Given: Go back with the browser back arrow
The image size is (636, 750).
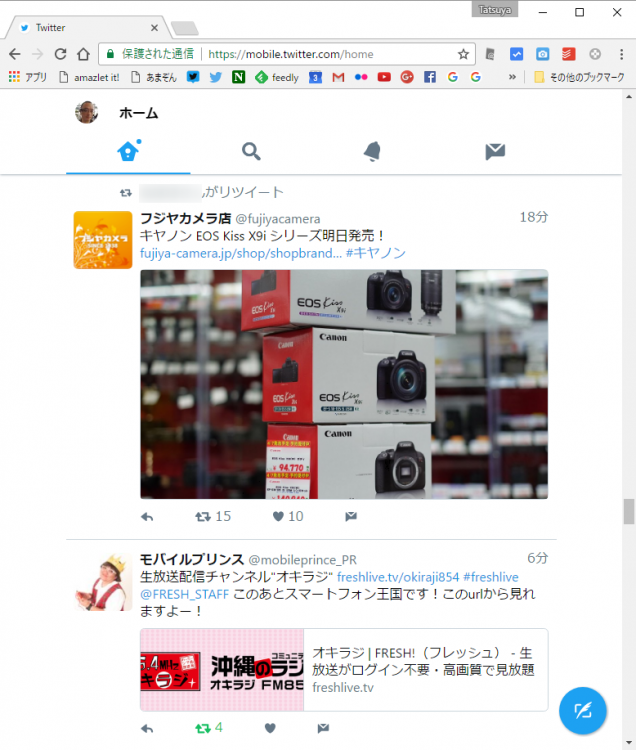Looking at the screenshot, I should pyautogui.click(x=15, y=54).
